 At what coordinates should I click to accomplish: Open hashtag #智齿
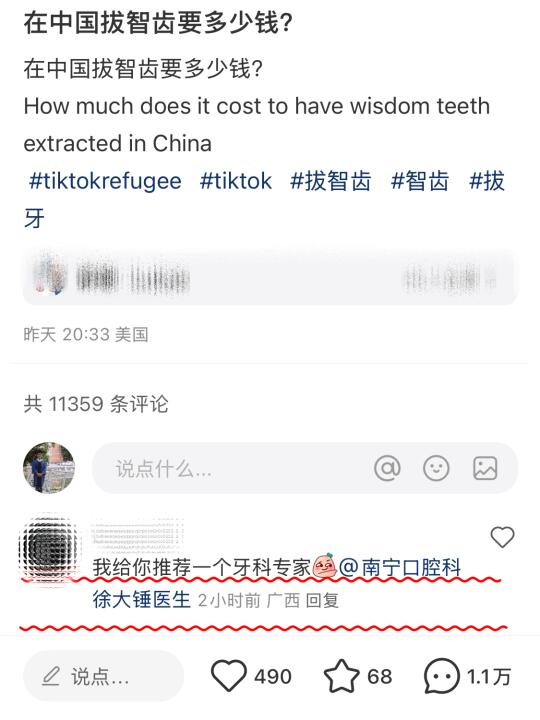tap(420, 181)
